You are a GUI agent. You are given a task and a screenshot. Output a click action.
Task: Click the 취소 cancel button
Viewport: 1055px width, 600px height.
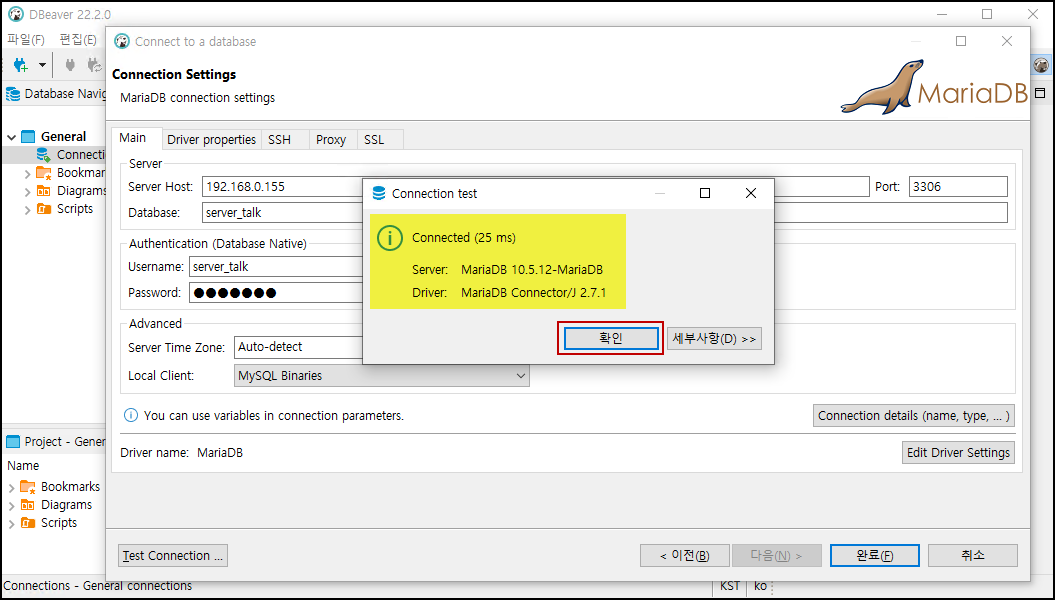pos(973,556)
